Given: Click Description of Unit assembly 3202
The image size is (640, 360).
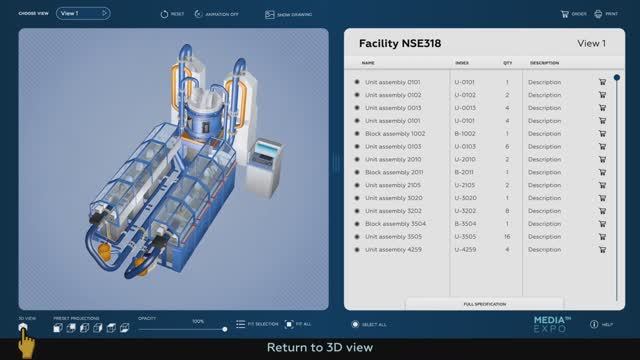Looking at the screenshot, I should coord(544,211).
